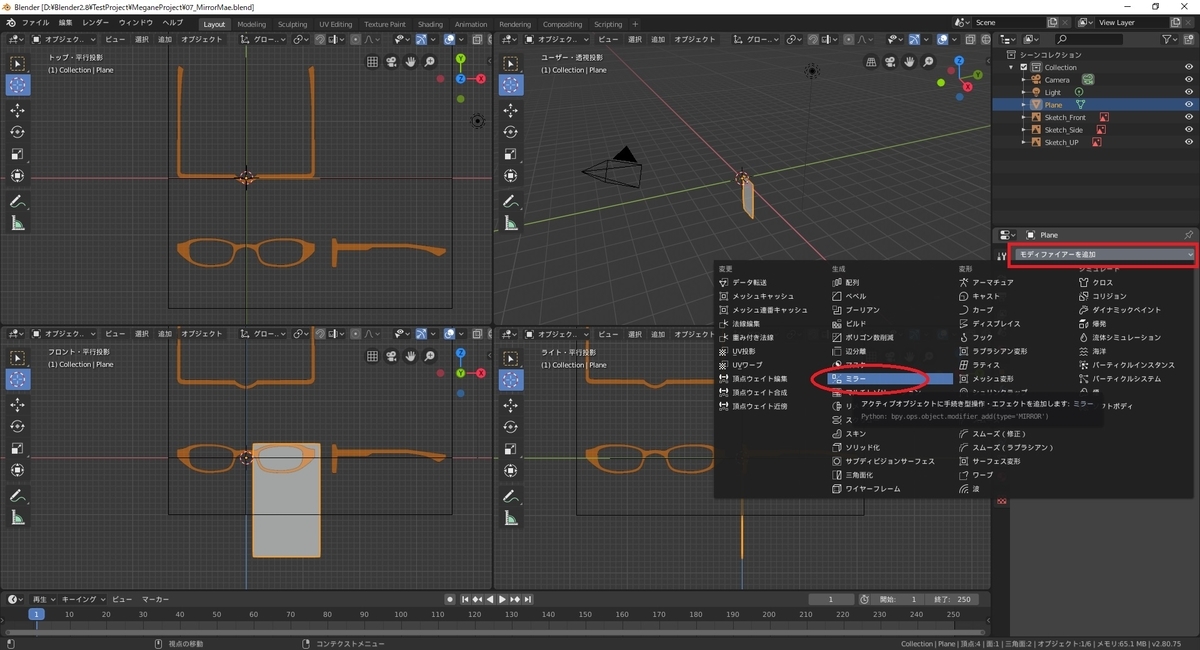Toggle visibility of the Camera object

[x=1189, y=80]
